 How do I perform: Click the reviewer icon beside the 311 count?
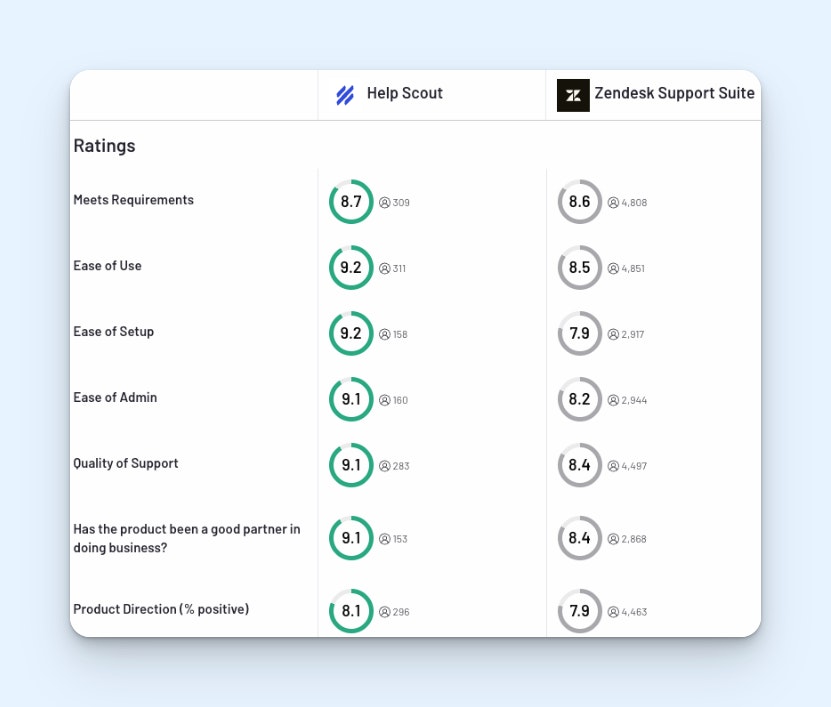[x=385, y=268]
